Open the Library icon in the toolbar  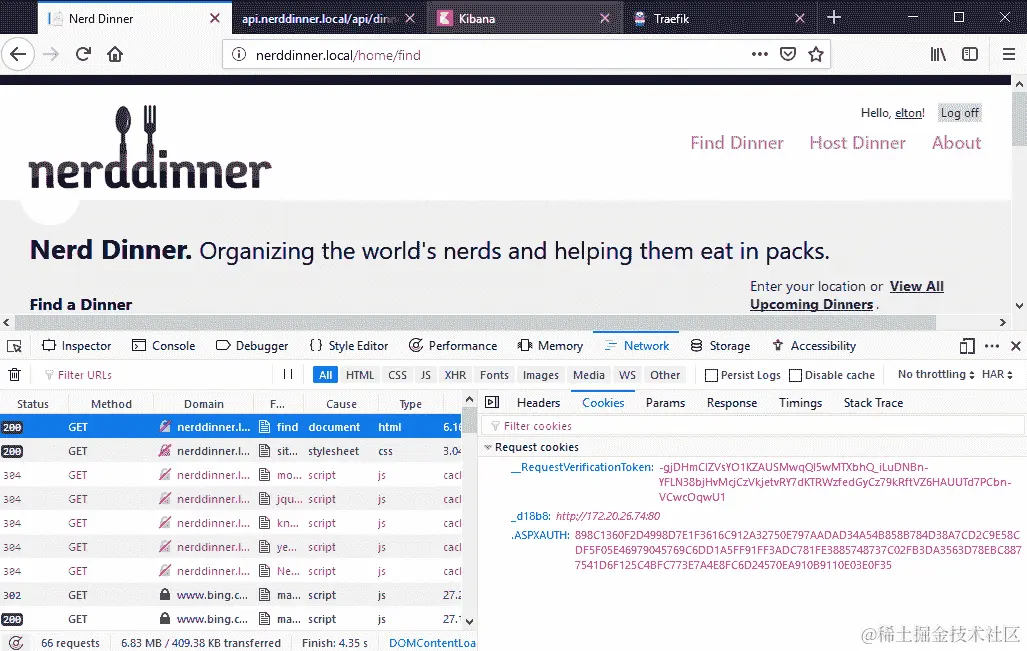tap(938, 54)
